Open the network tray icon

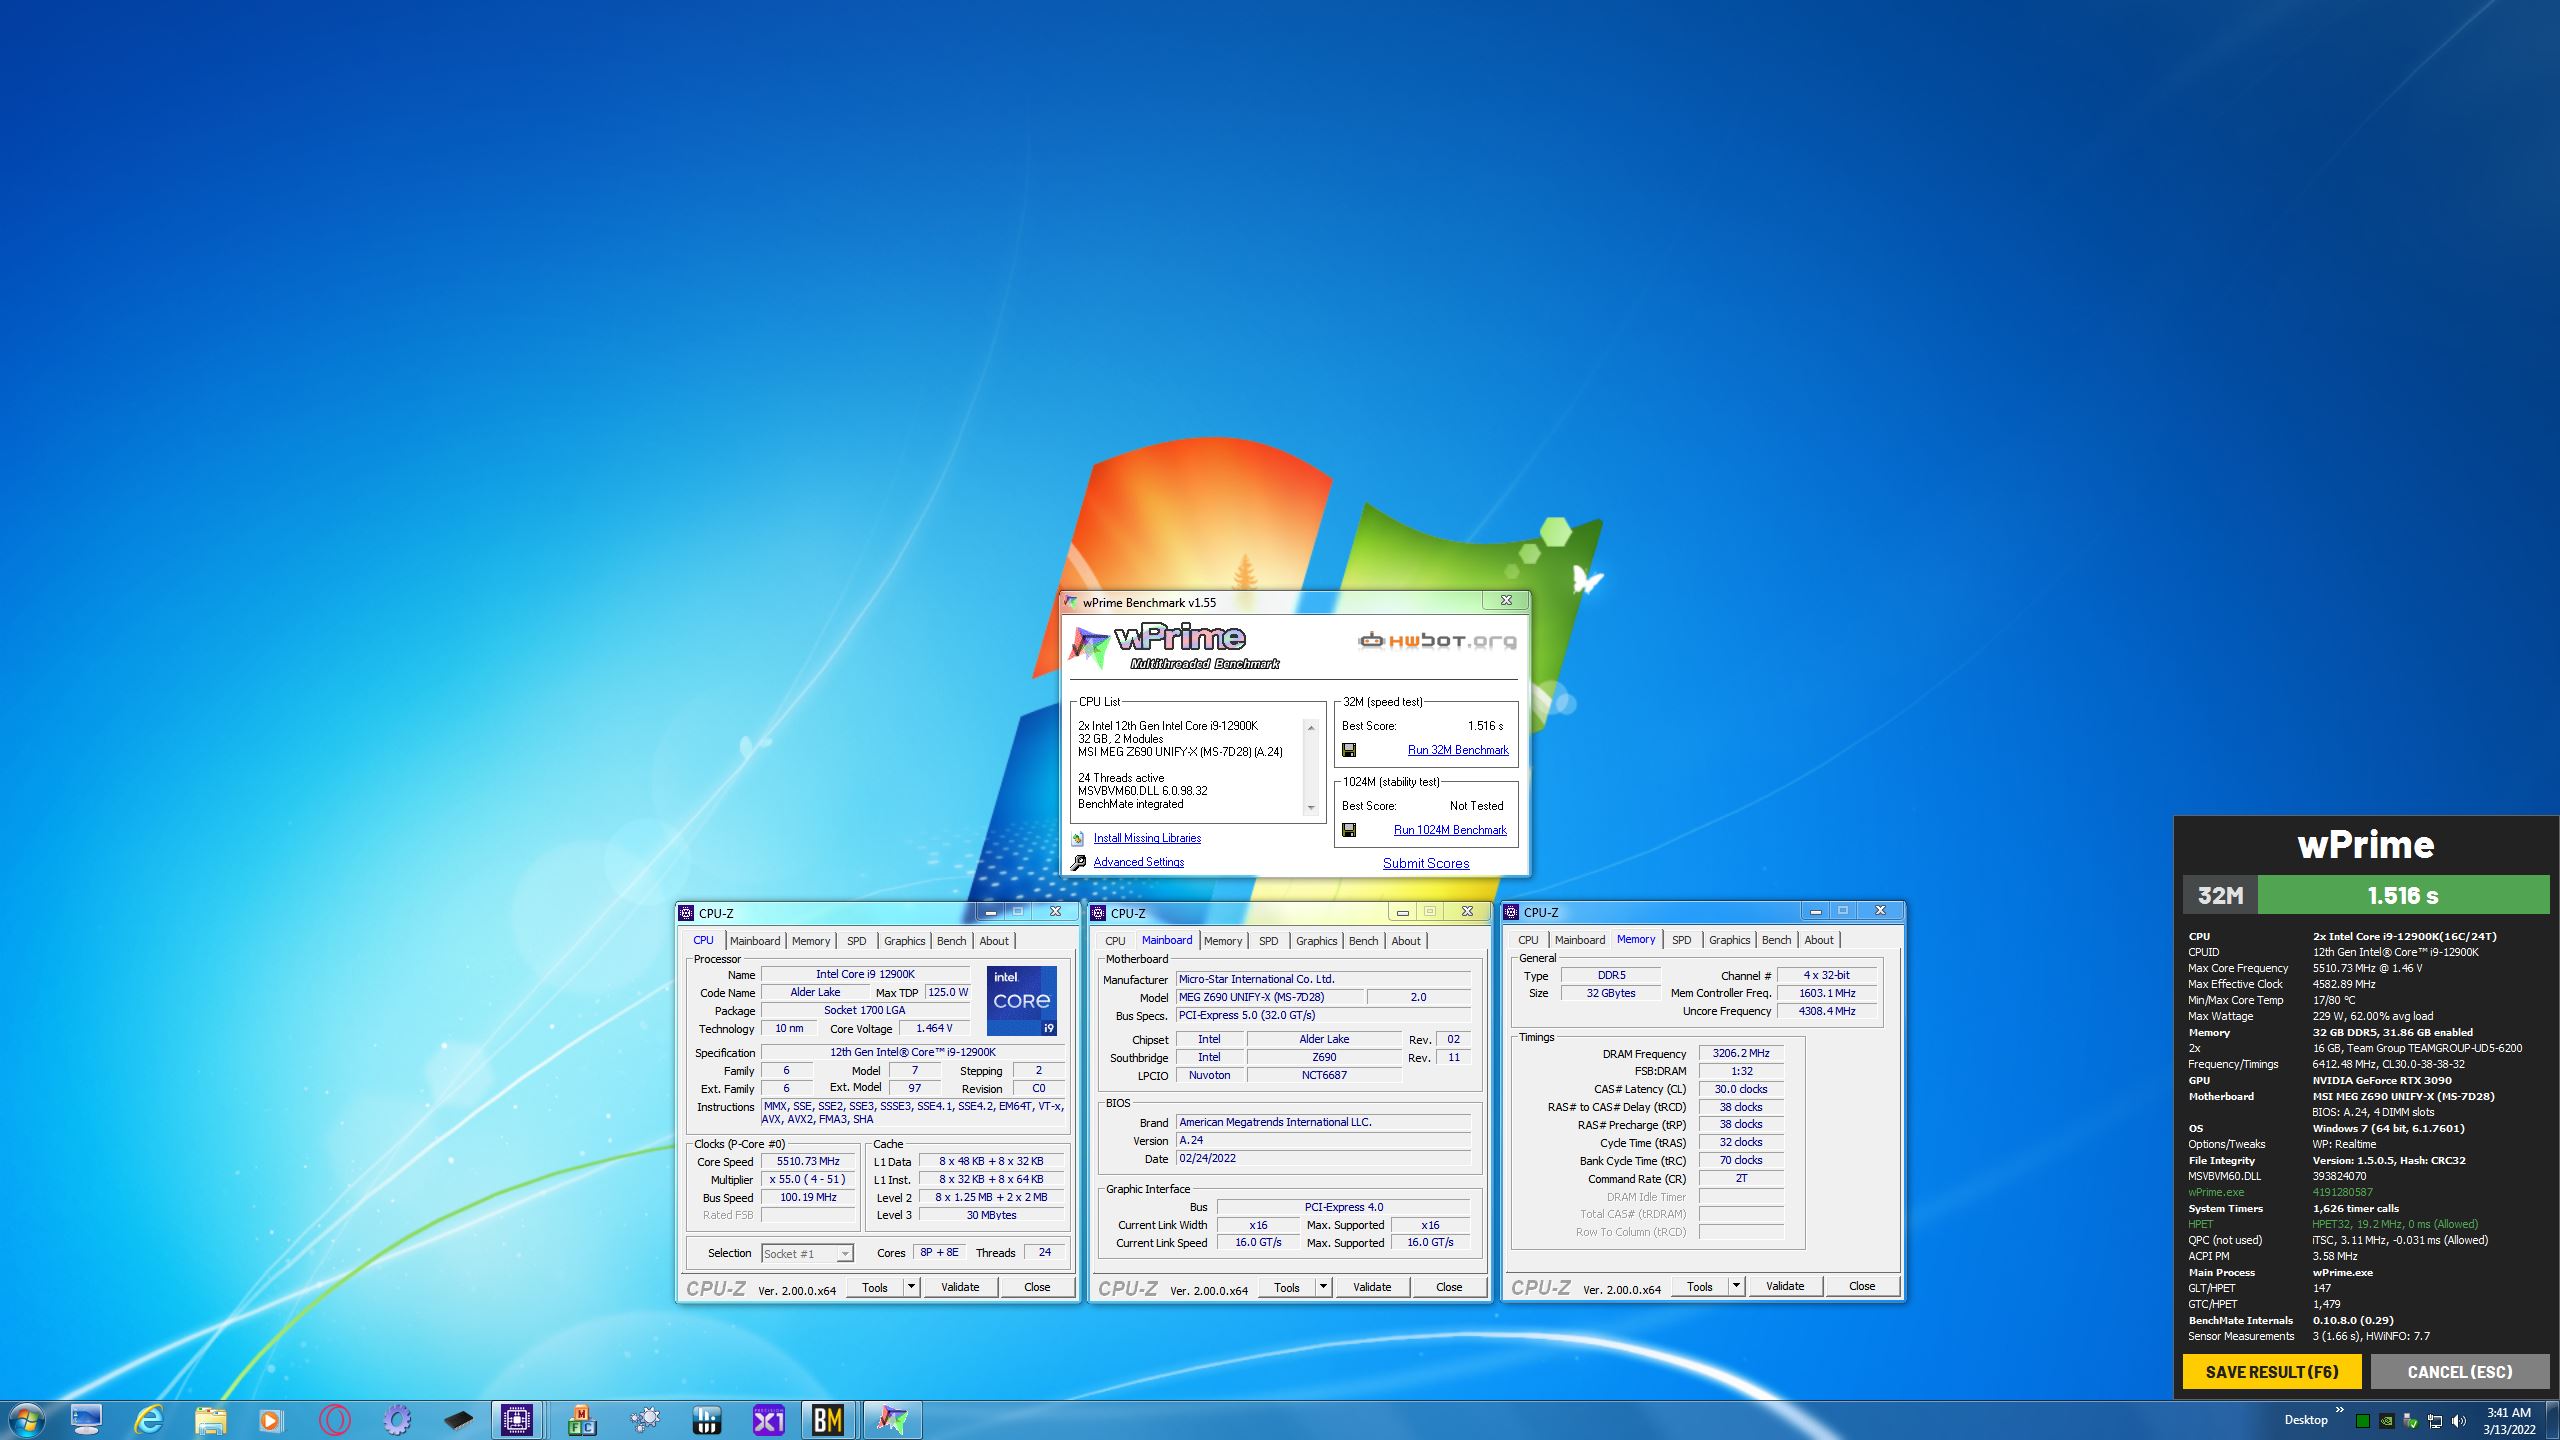coord(2434,1421)
